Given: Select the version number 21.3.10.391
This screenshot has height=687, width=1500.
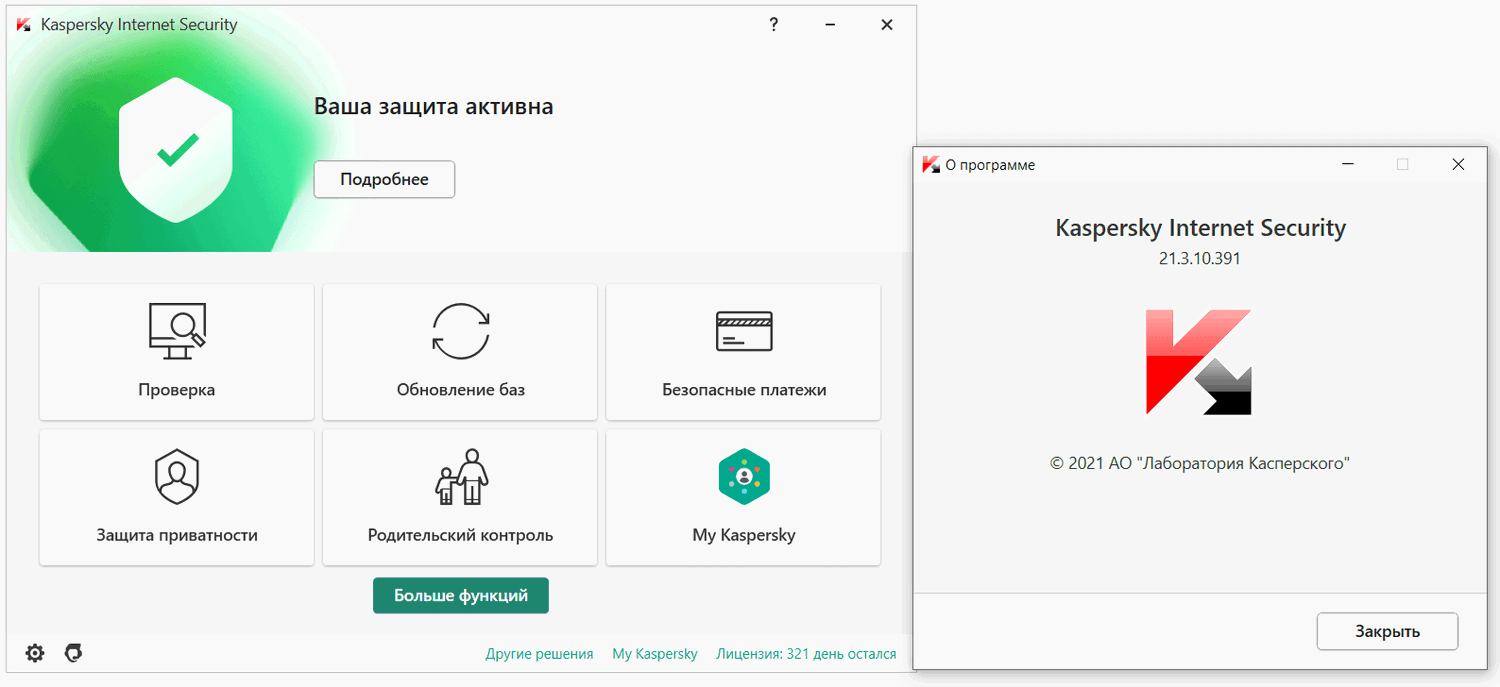Looking at the screenshot, I should 1199,257.
